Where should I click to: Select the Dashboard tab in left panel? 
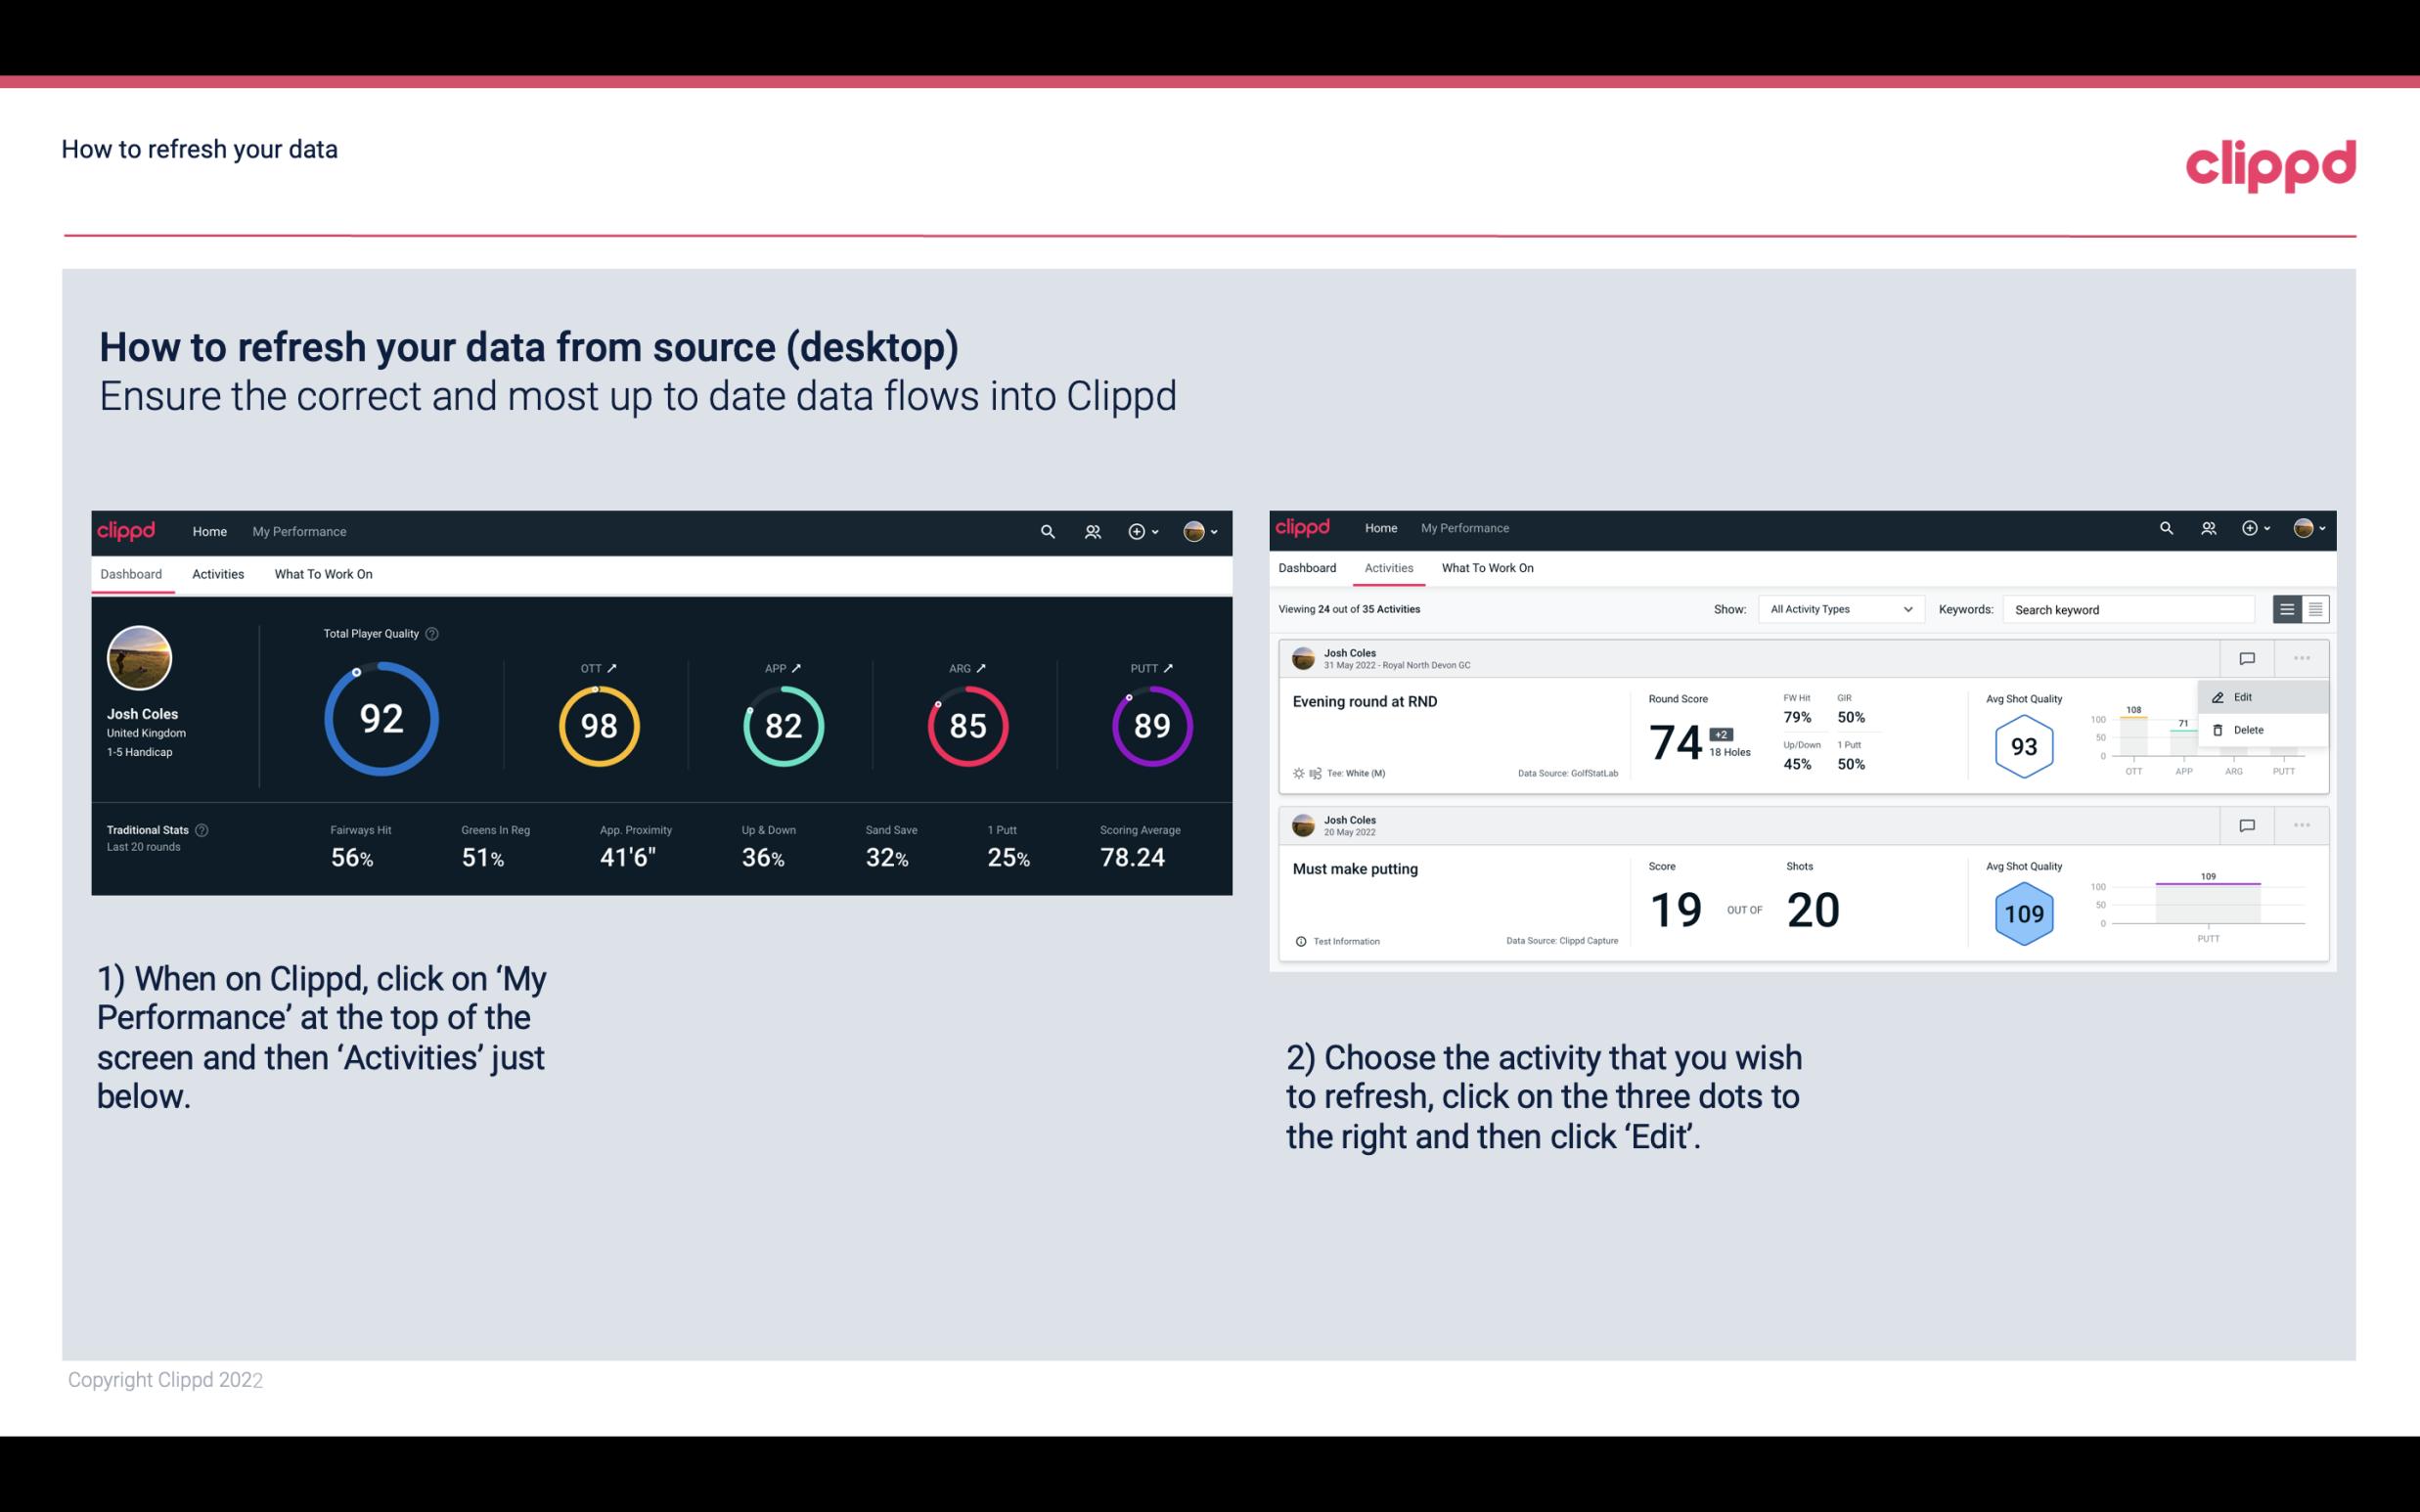click(x=132, y=571)
